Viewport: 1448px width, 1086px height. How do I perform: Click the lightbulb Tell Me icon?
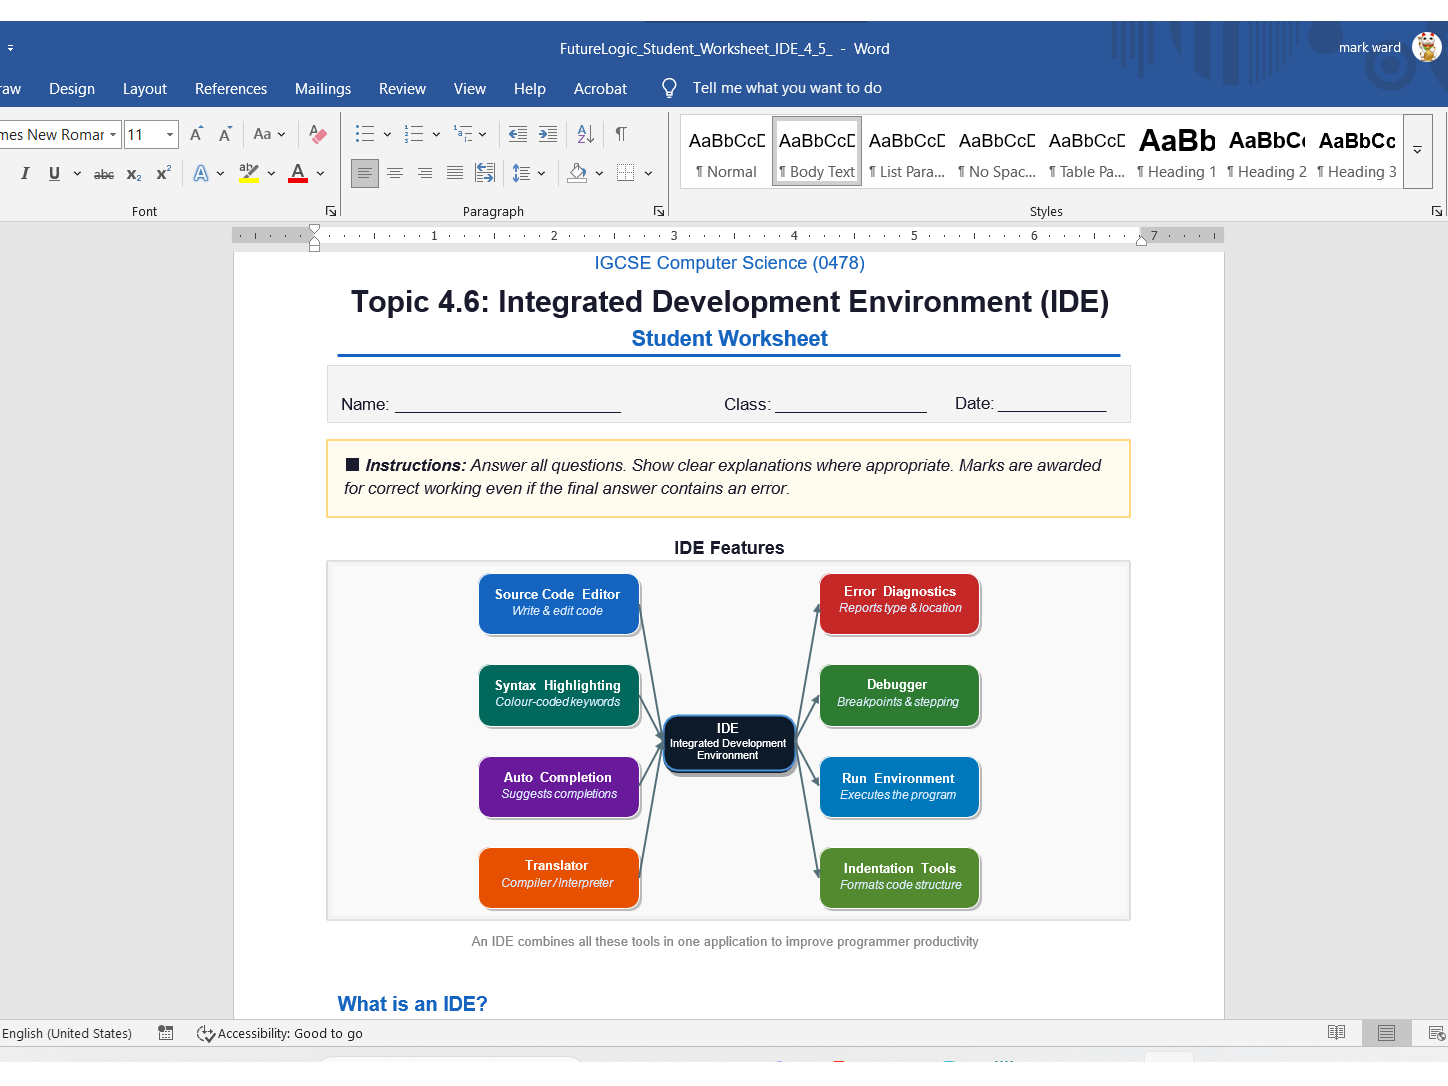[669, 88]
